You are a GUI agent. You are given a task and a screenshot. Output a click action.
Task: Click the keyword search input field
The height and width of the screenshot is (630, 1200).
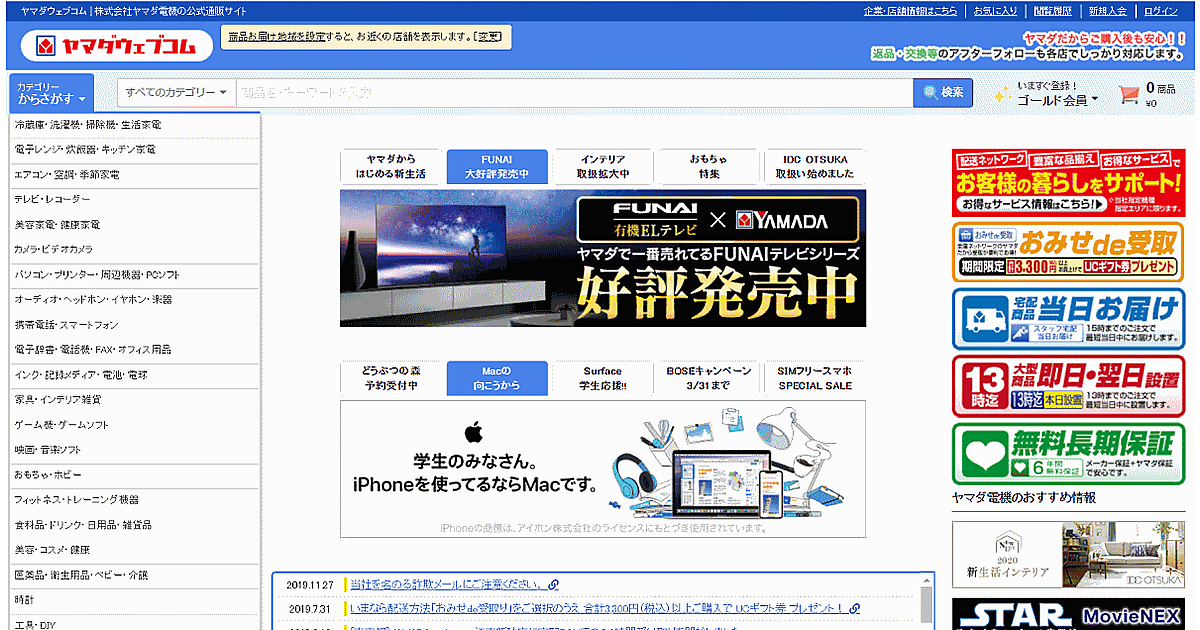[x=574, y=92]
